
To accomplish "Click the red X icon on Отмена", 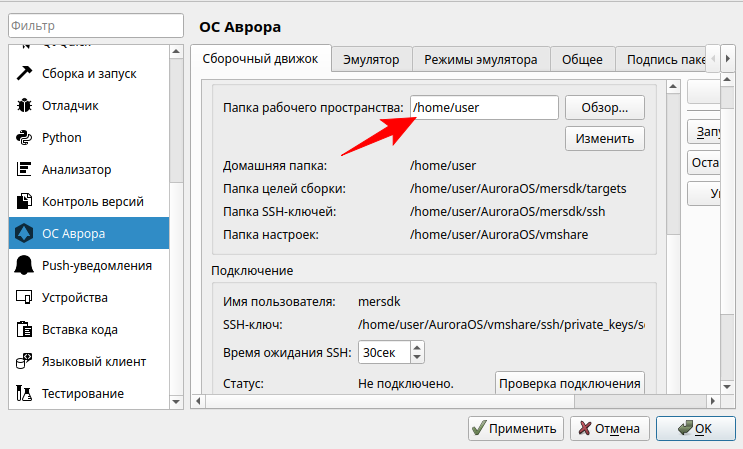I will point(585,428).
